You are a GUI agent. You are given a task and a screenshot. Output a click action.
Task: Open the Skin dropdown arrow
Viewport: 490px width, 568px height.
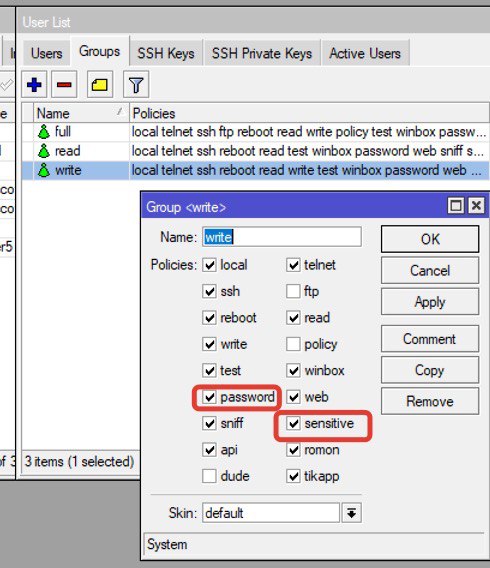click(x=351, y=513)
